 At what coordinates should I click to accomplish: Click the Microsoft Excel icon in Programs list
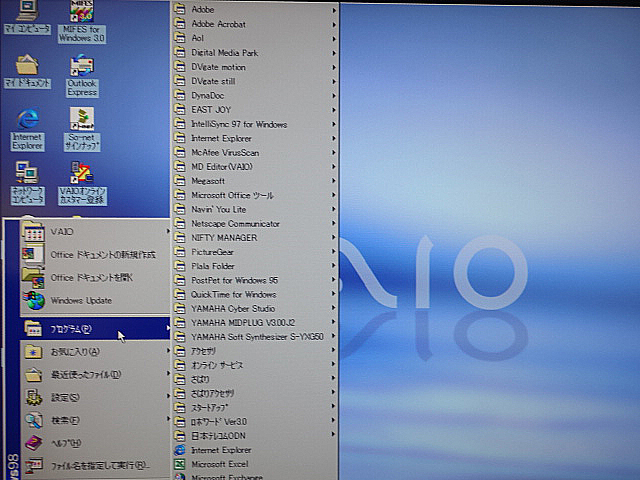click(x=180, y=465)
